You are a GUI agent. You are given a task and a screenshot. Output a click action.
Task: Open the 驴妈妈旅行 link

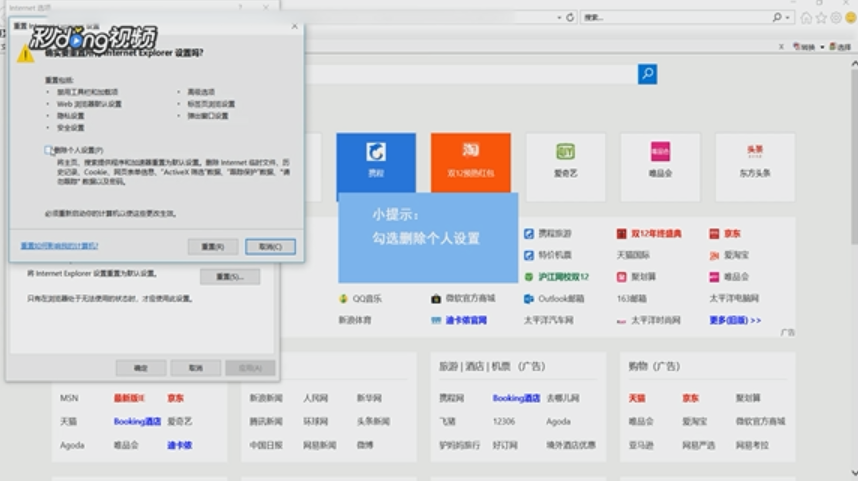pyautogui.click(x=459, y=445)
